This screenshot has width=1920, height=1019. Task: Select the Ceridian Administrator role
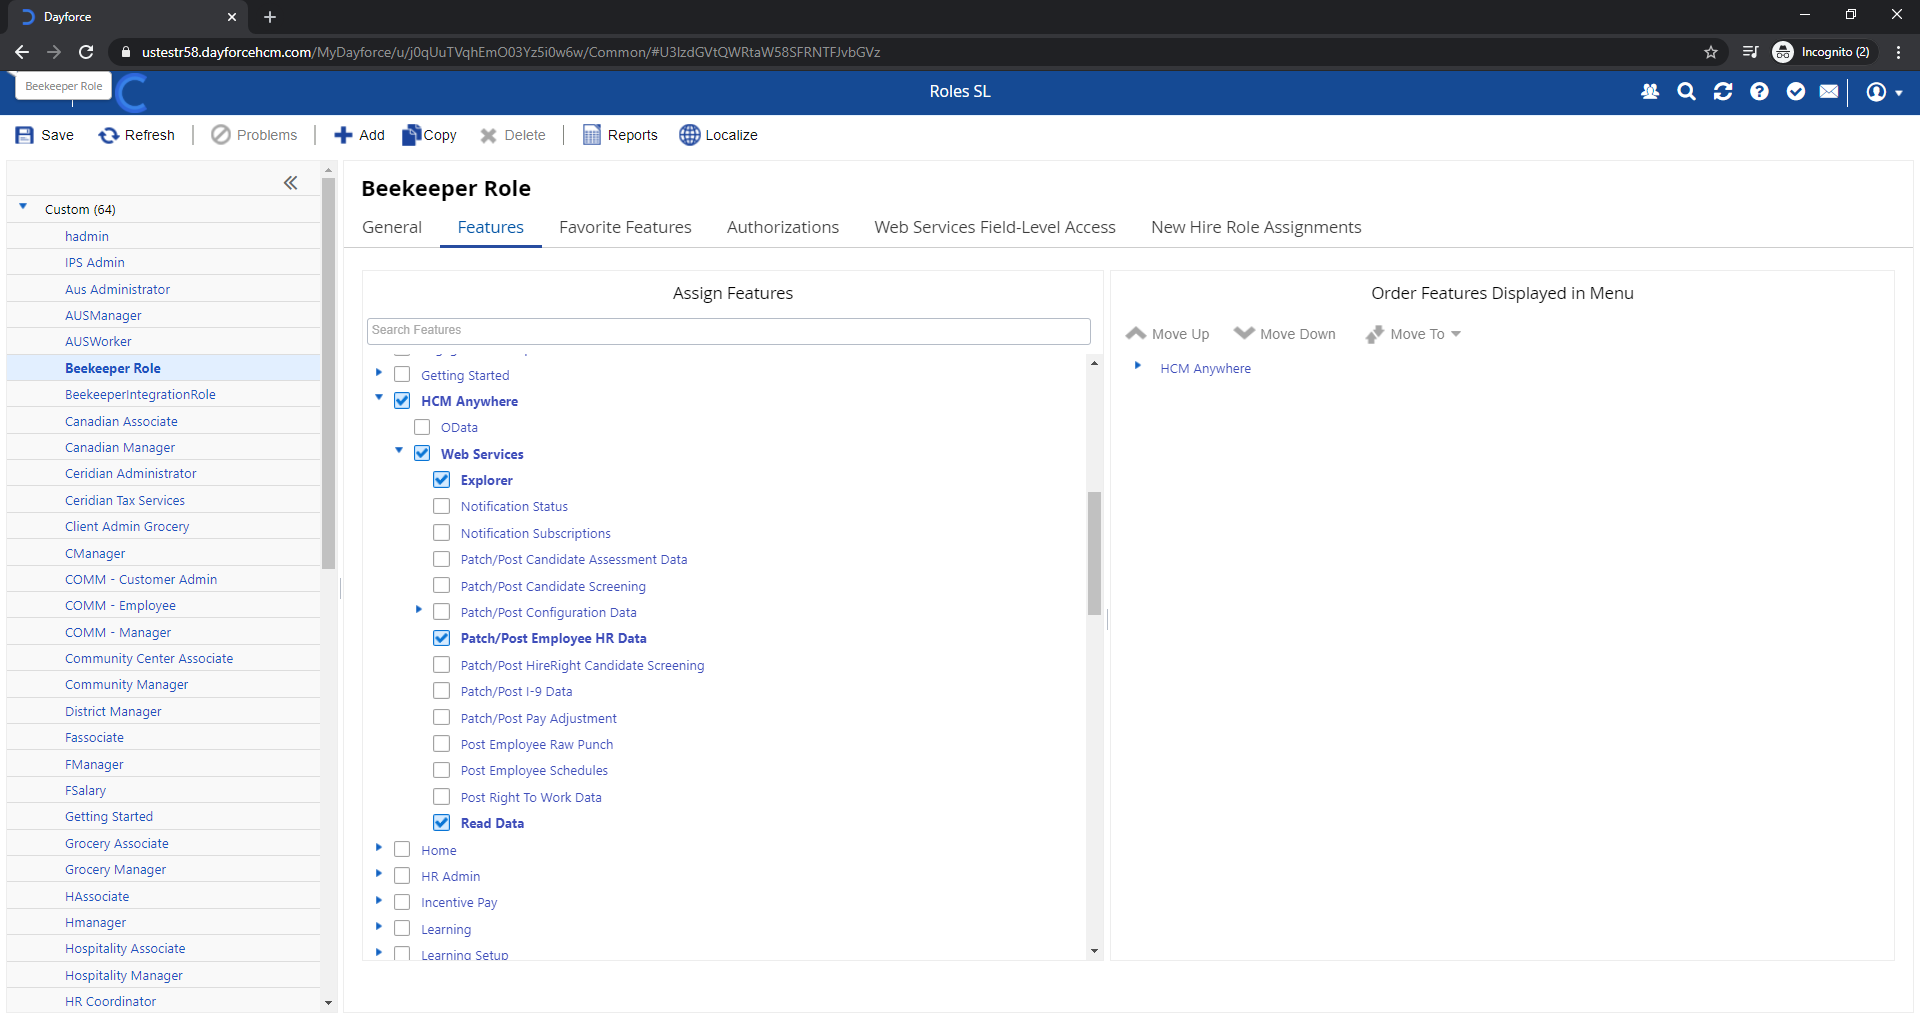pyautogui.click(x=131, y=474)
